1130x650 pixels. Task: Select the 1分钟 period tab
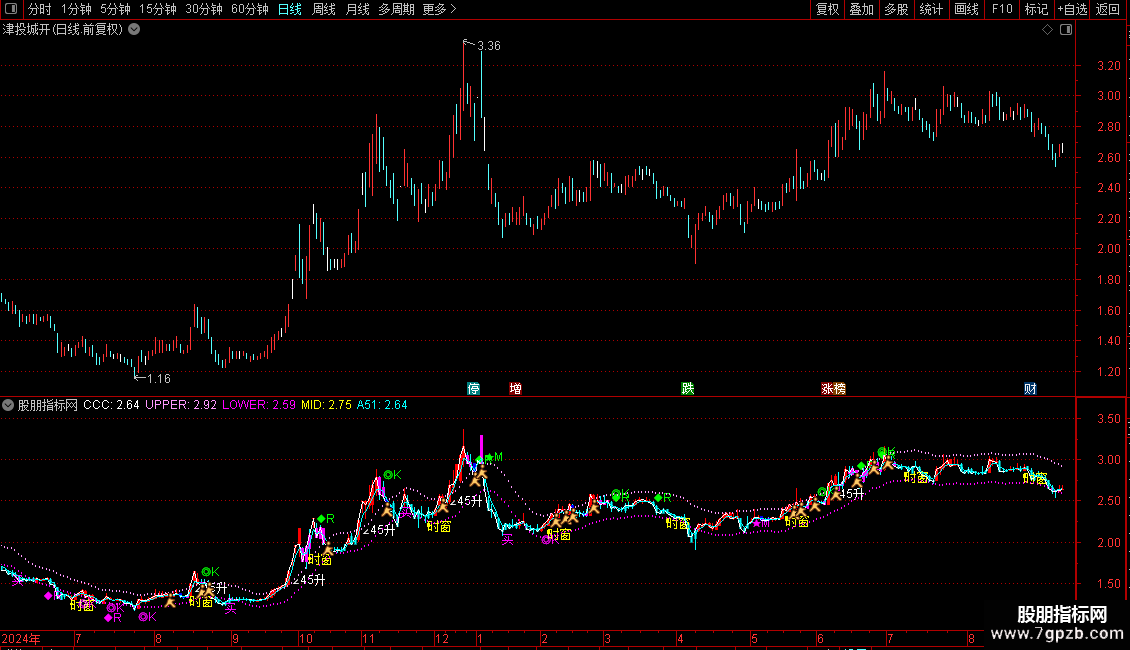[x=76, y=9]
